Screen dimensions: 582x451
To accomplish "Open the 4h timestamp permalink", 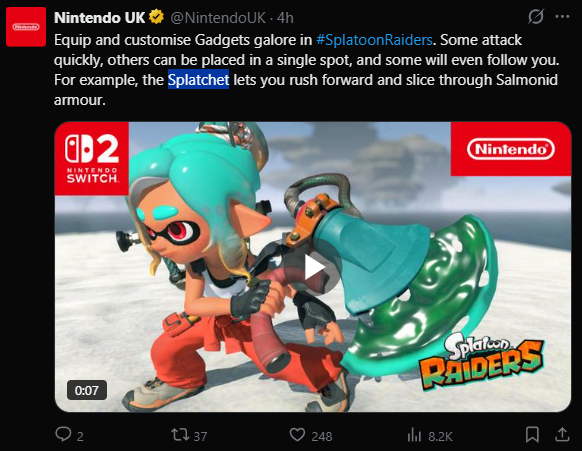I will [x=285, y=17].
